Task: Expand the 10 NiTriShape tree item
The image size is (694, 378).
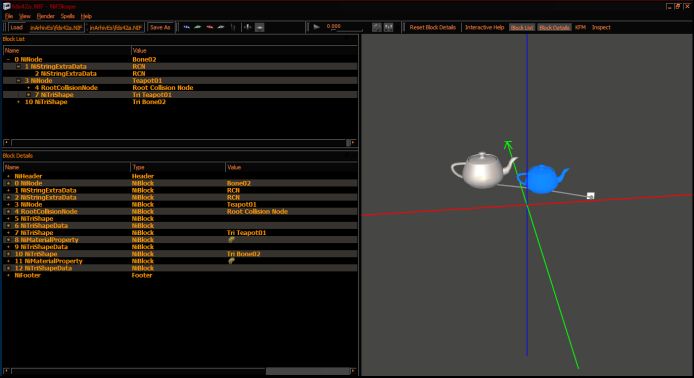Action: [19, 102]
